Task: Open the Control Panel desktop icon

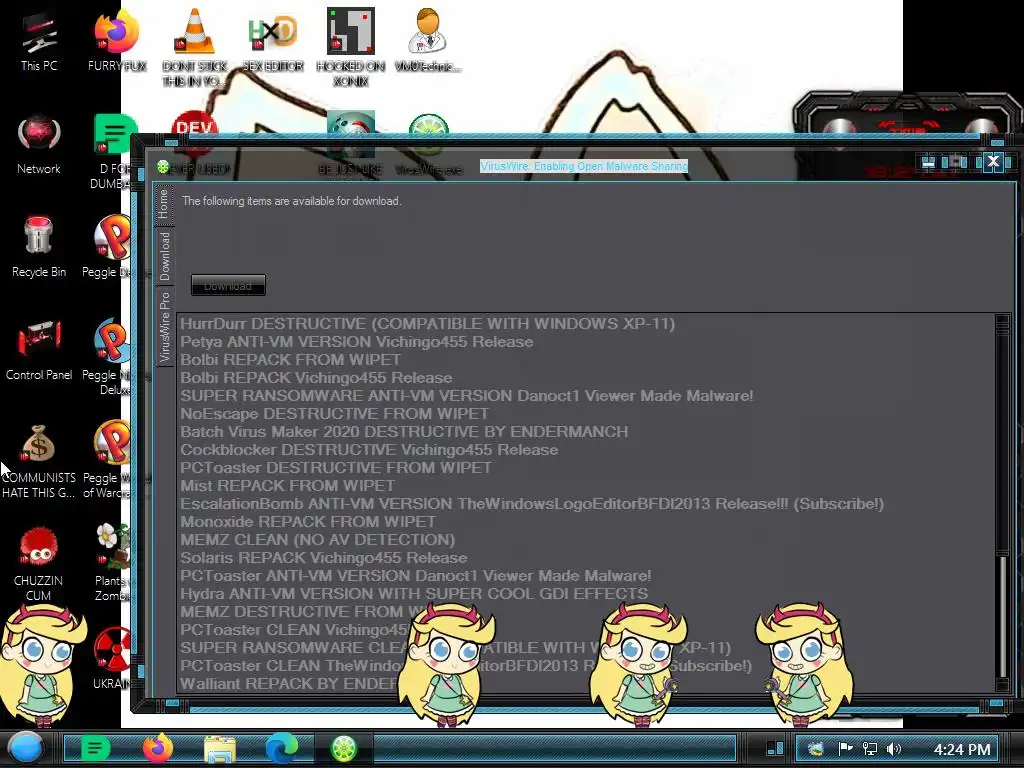Action: pyautogui.click(x=39, y=350)
